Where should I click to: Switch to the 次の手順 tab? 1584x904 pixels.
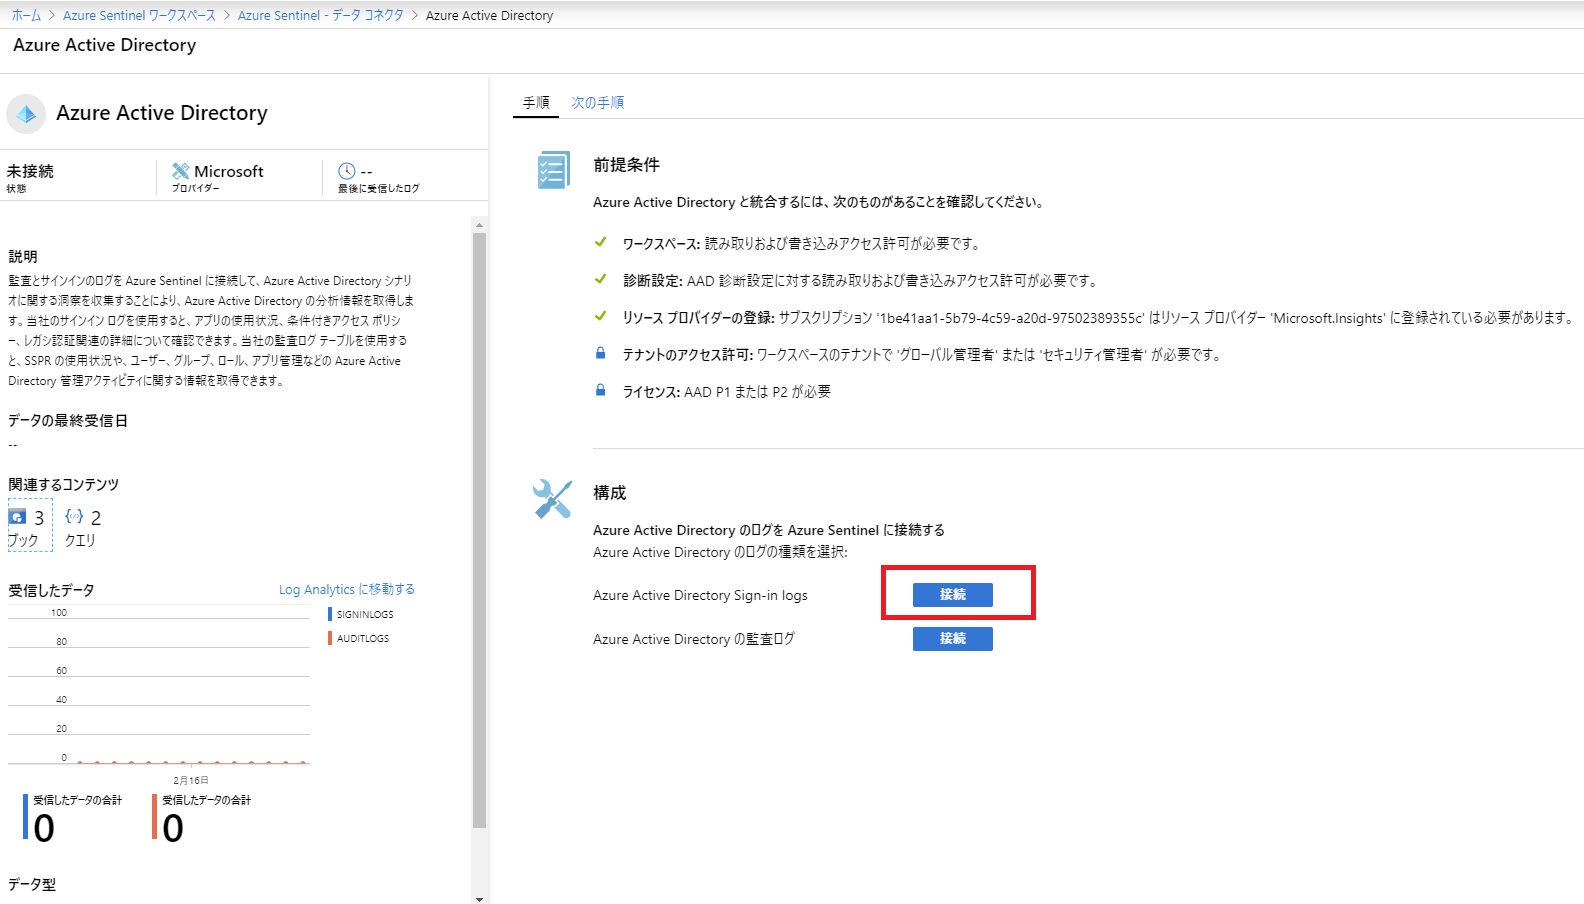(x=597, y=102)
